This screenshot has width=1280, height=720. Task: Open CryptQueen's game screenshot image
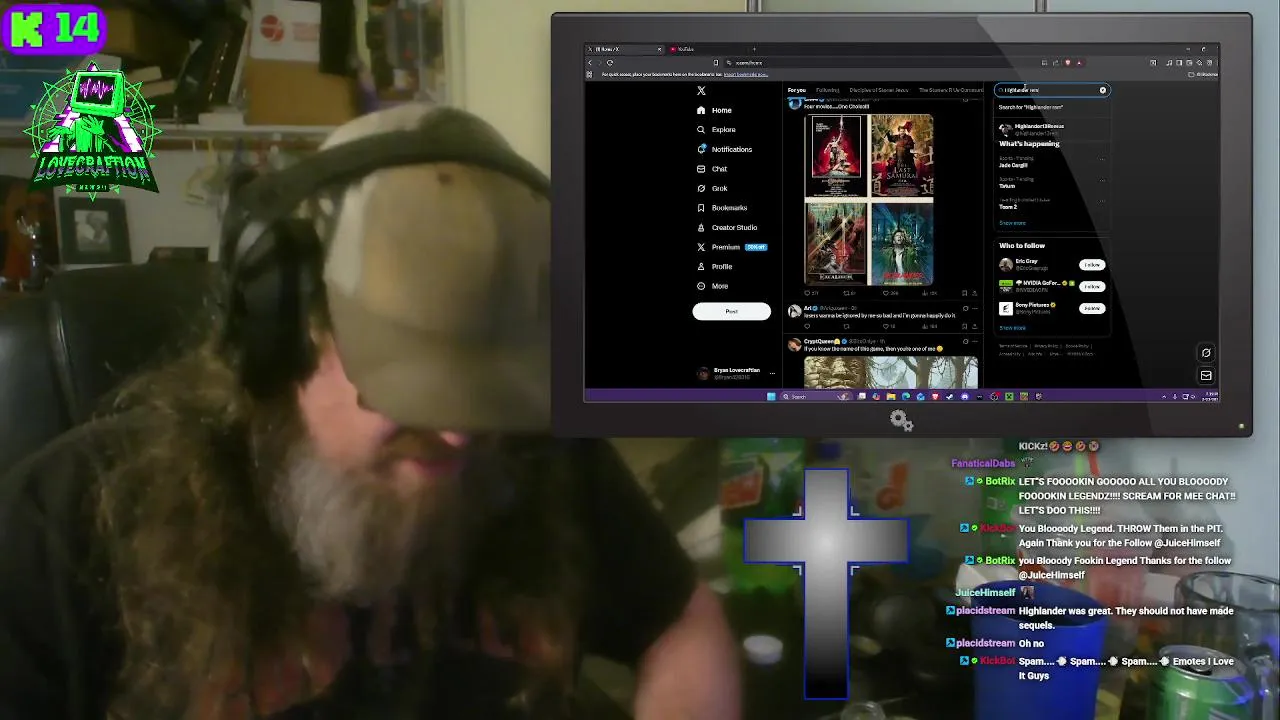(x=891, y=372)
